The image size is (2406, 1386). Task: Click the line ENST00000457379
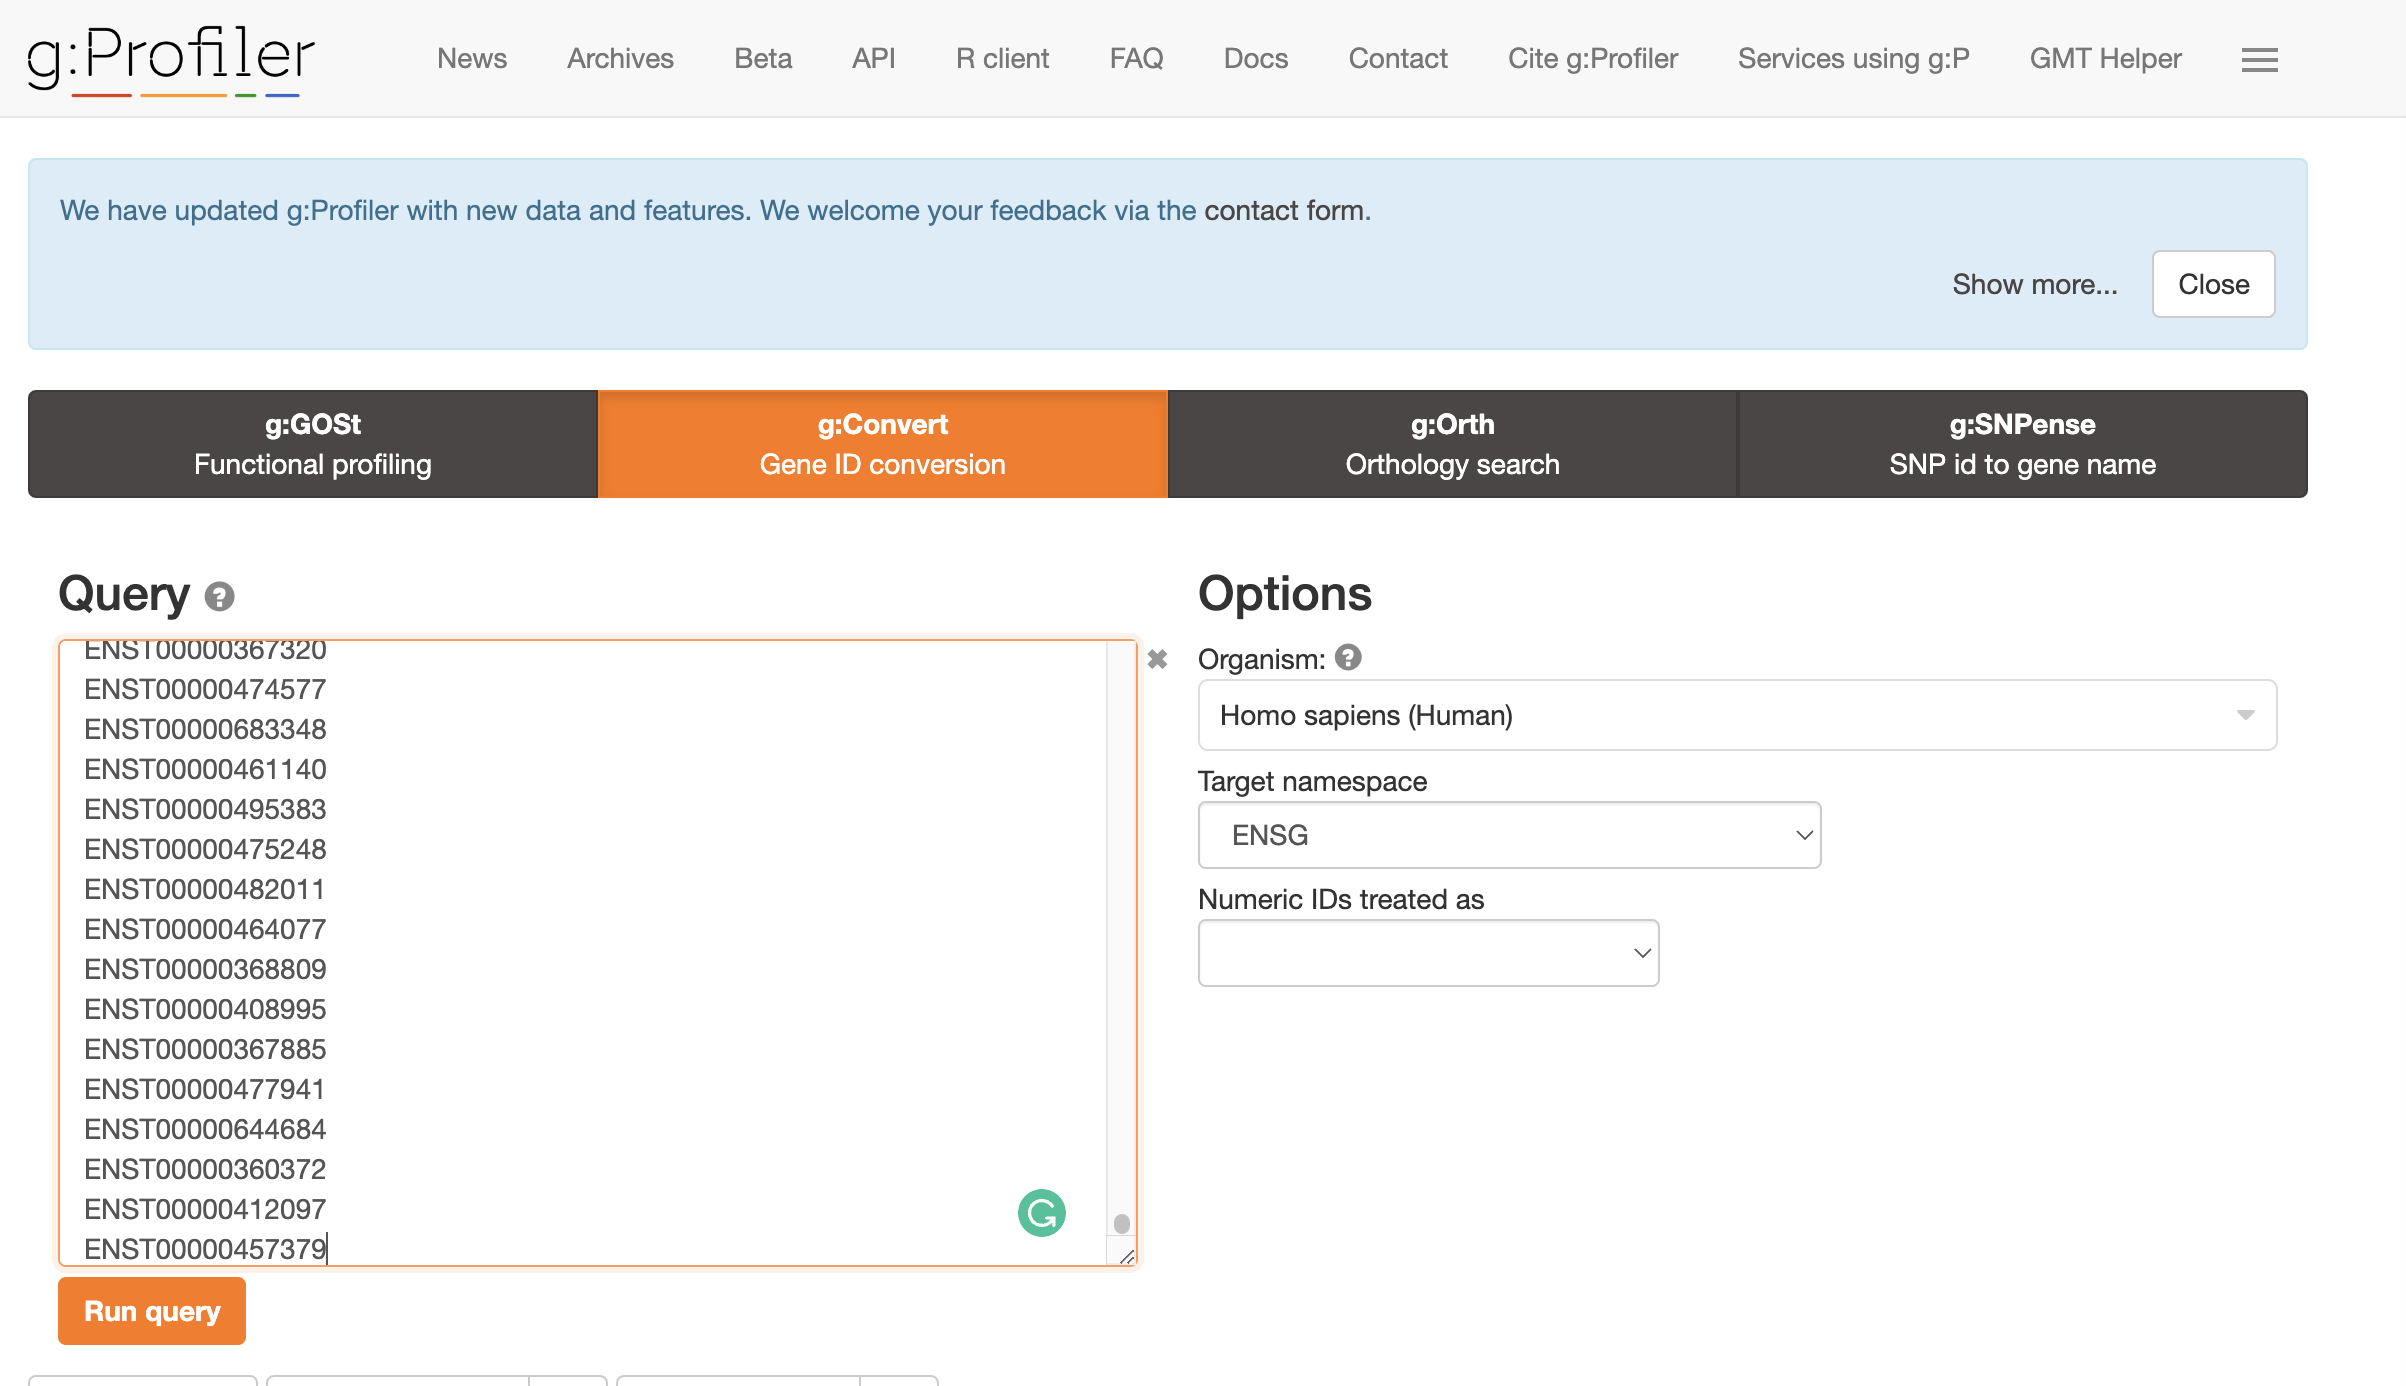pyautogui.click(x=205, y=1249)
